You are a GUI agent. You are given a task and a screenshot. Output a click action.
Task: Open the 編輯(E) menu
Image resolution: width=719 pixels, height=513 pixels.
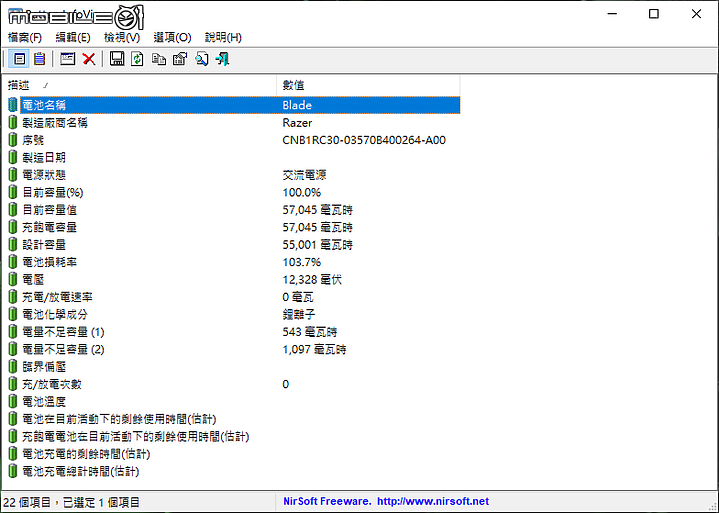(x=73, y=38)
